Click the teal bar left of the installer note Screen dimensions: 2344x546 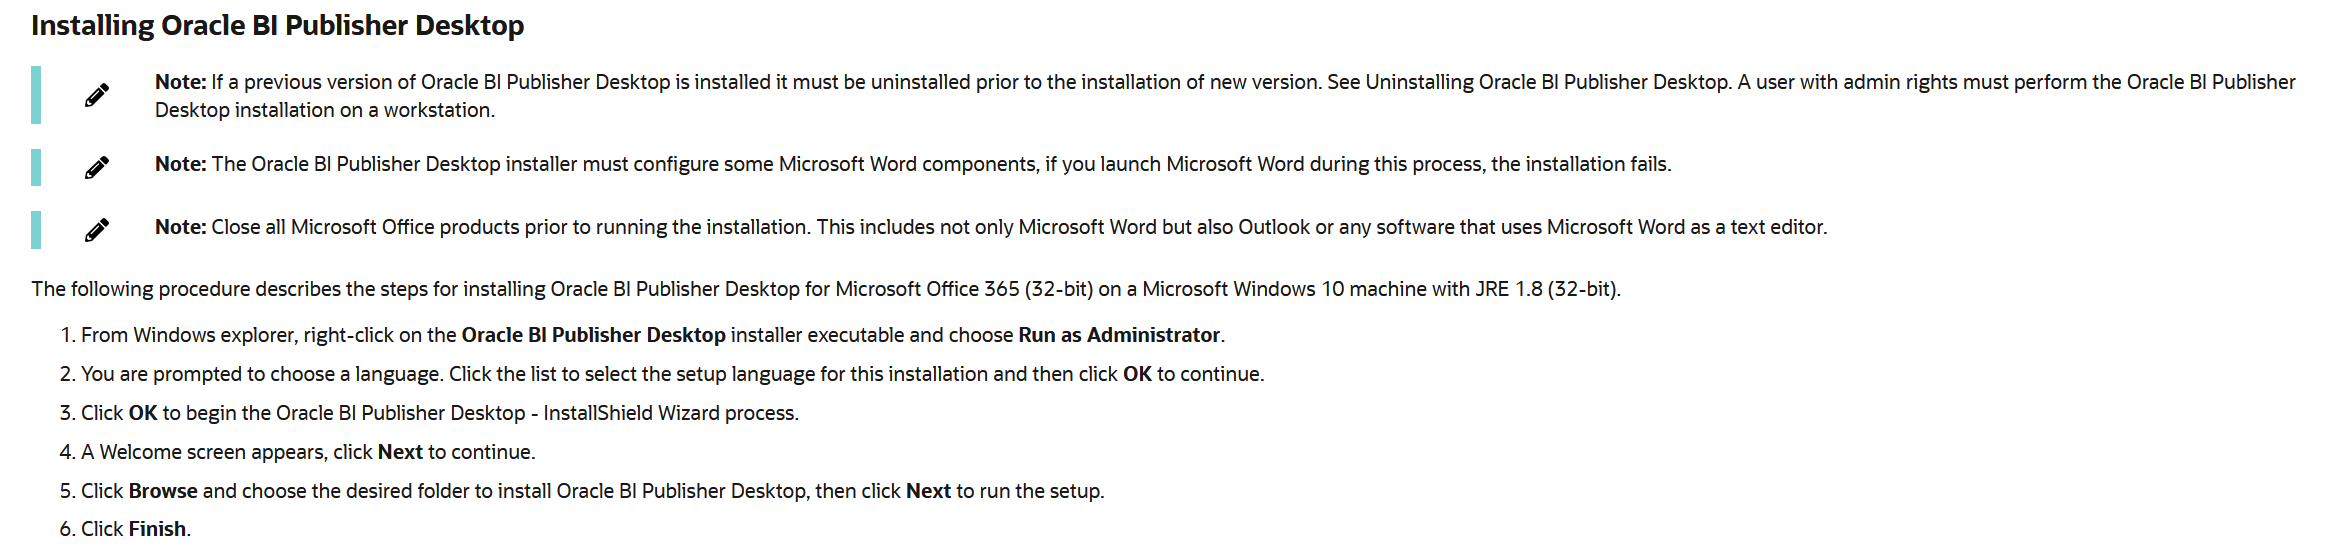pos(36,167)
